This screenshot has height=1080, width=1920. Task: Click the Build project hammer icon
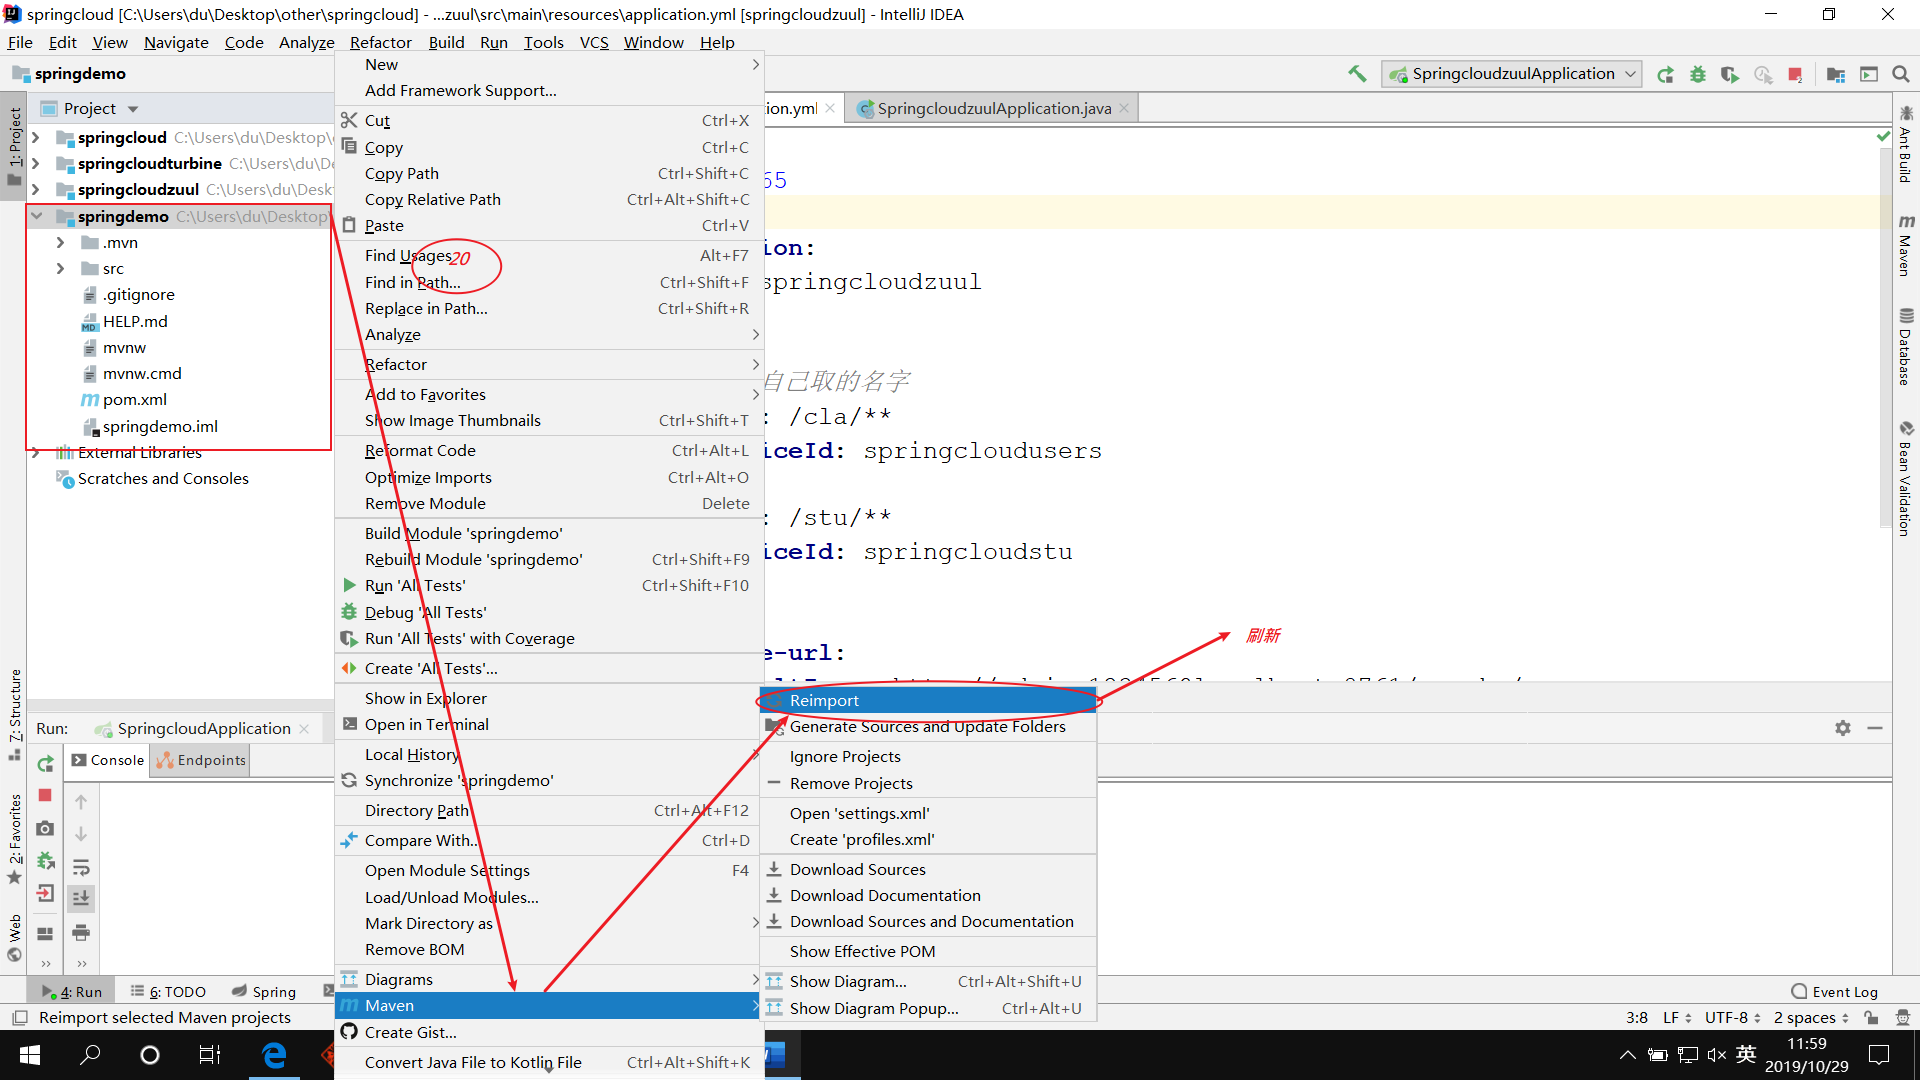(1357, 74)
